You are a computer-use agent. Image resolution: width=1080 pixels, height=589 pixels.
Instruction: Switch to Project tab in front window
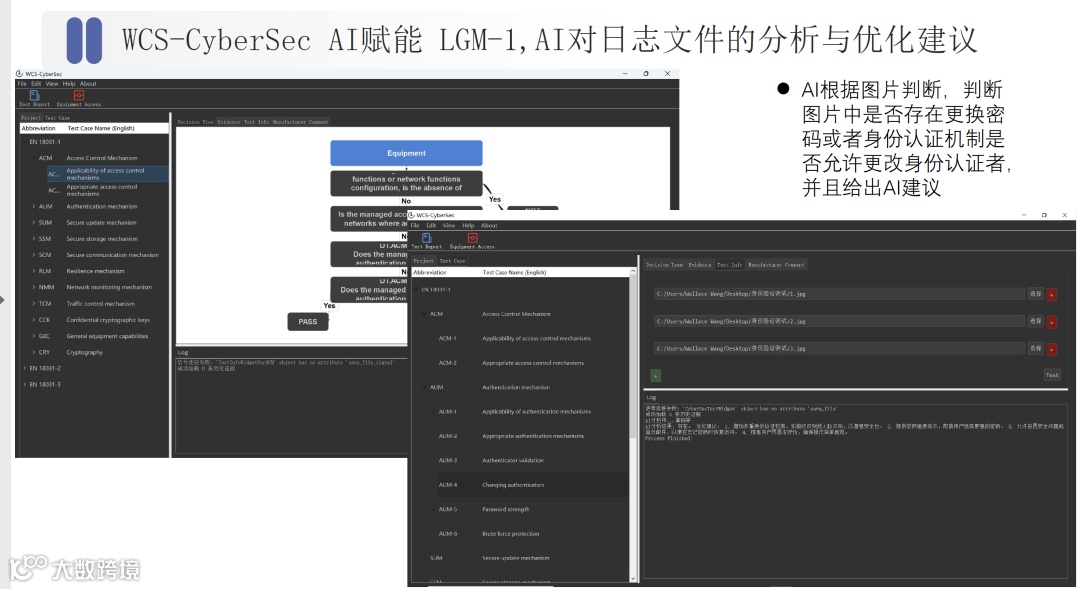pos(424,261)
